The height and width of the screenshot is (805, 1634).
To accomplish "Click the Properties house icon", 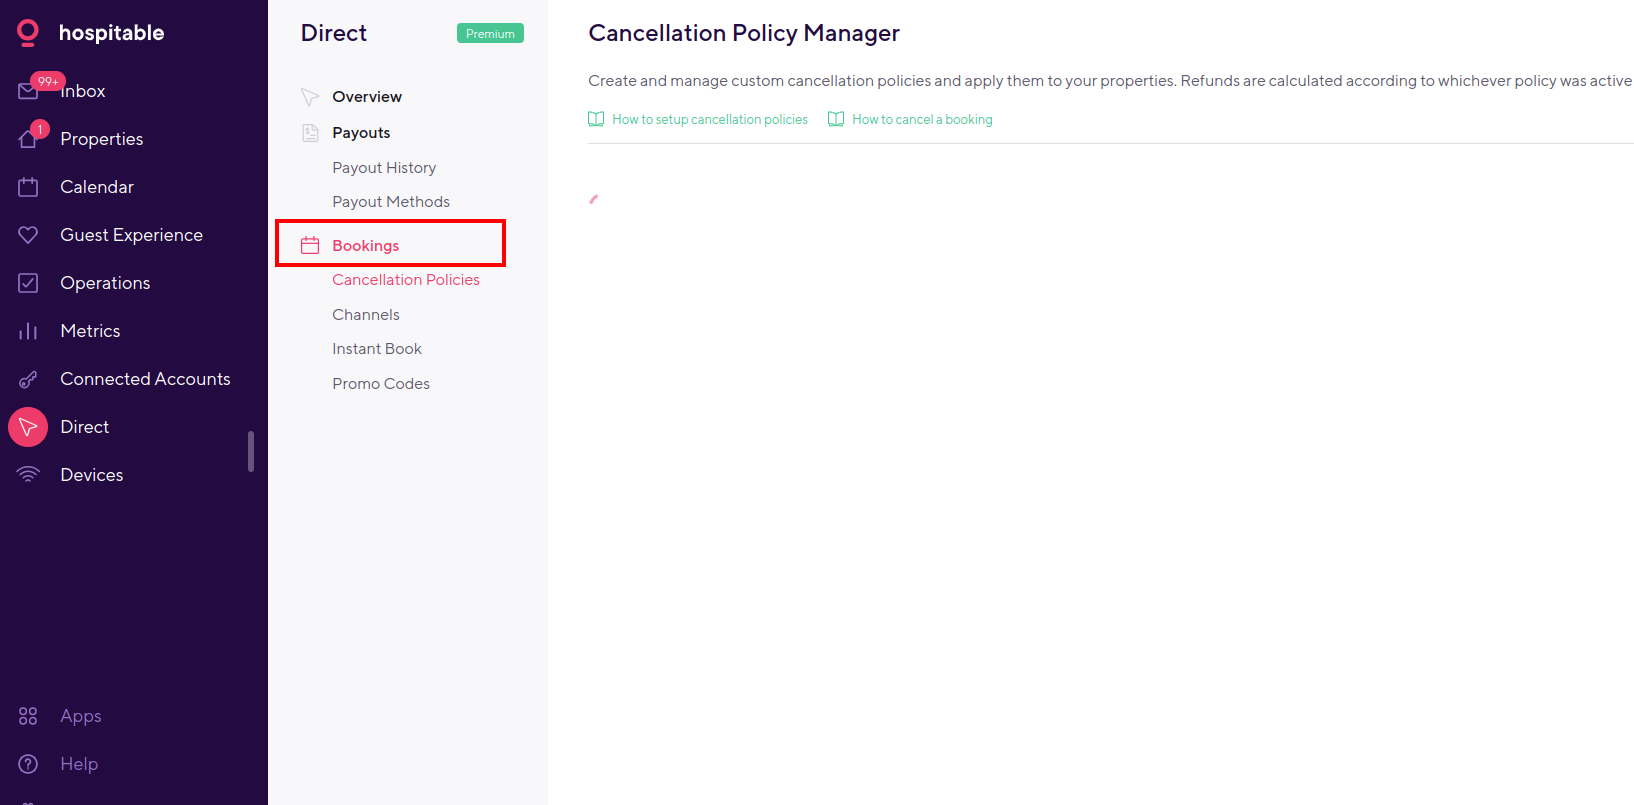I will click(x=28, y=139).
